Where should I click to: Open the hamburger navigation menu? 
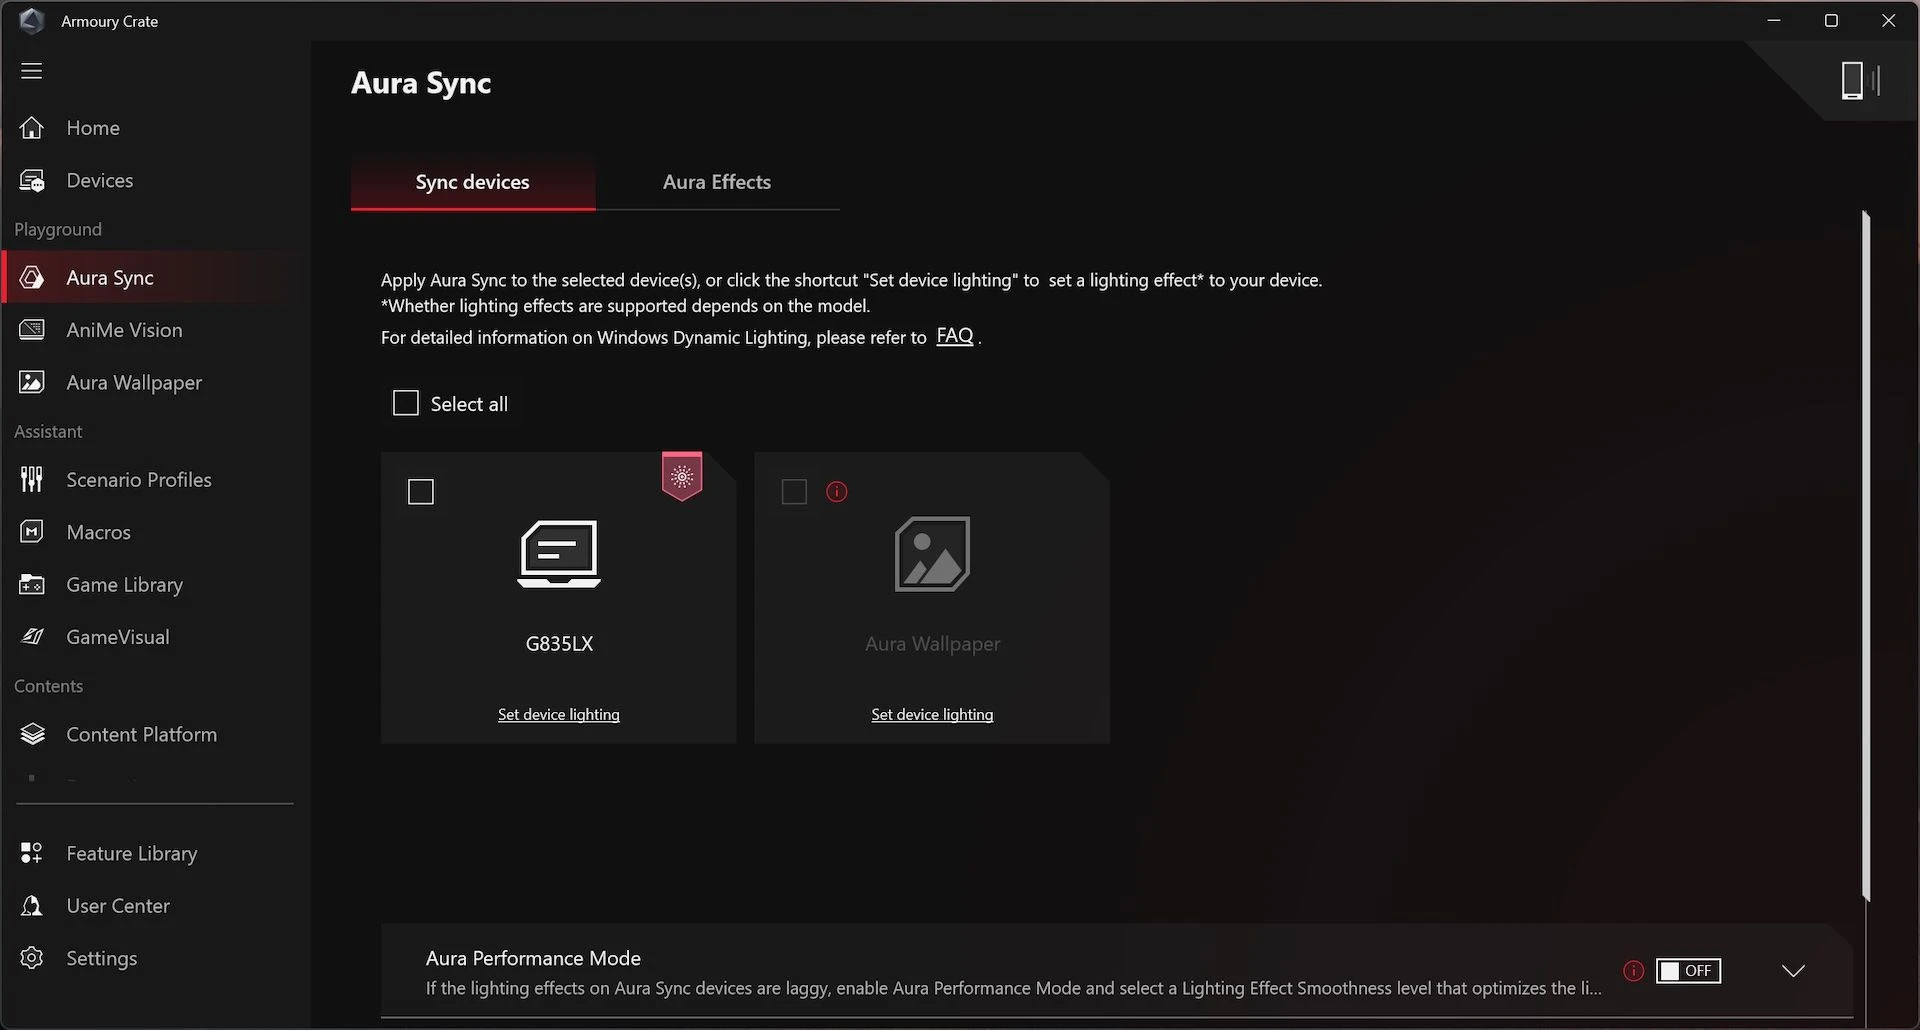[x=32, y=71]
